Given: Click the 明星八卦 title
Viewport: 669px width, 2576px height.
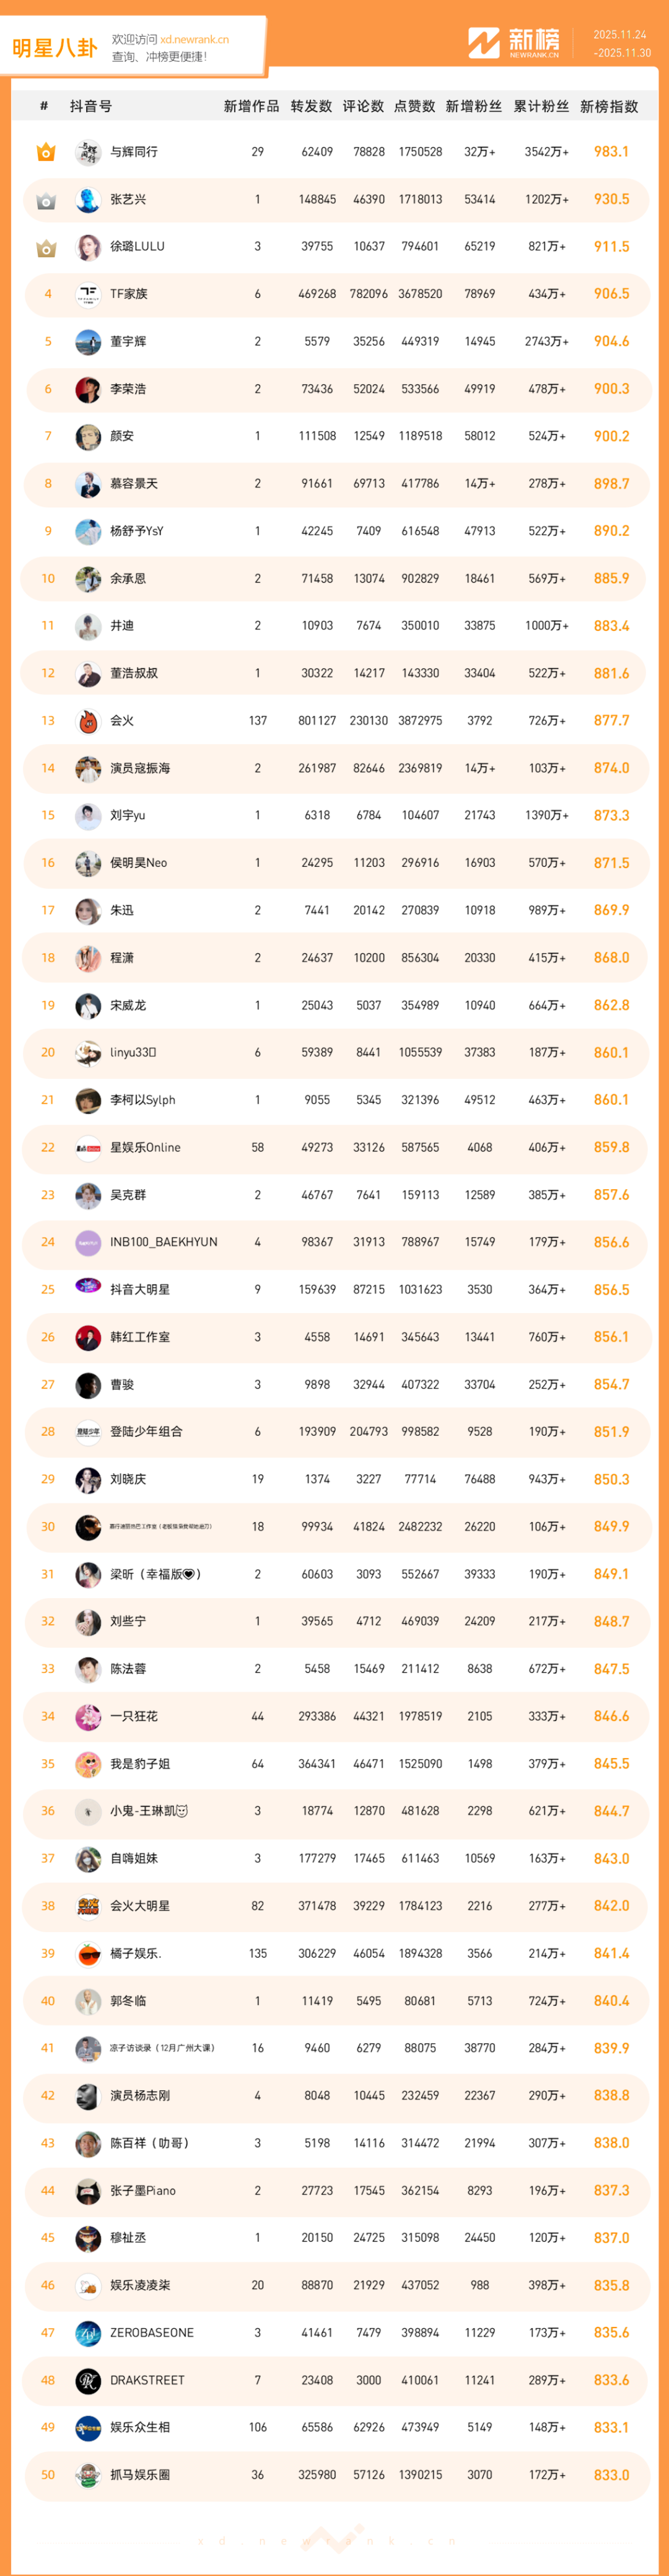Looking at the screenshot, I should pos(55,48).
